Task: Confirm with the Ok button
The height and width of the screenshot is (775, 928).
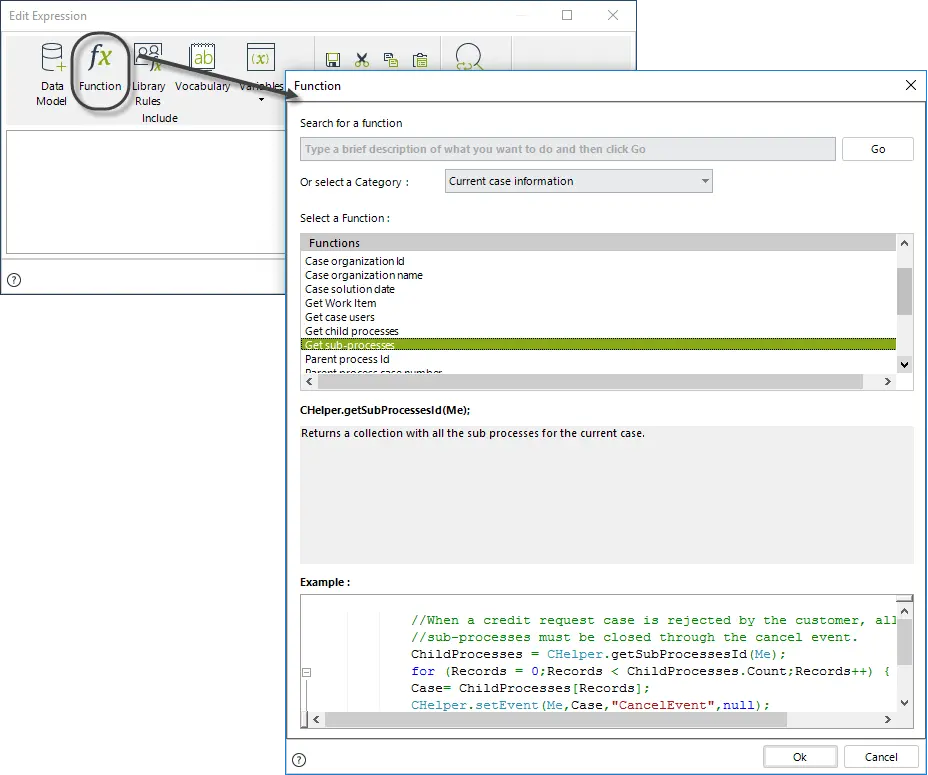Action: [x=800, y=757]
